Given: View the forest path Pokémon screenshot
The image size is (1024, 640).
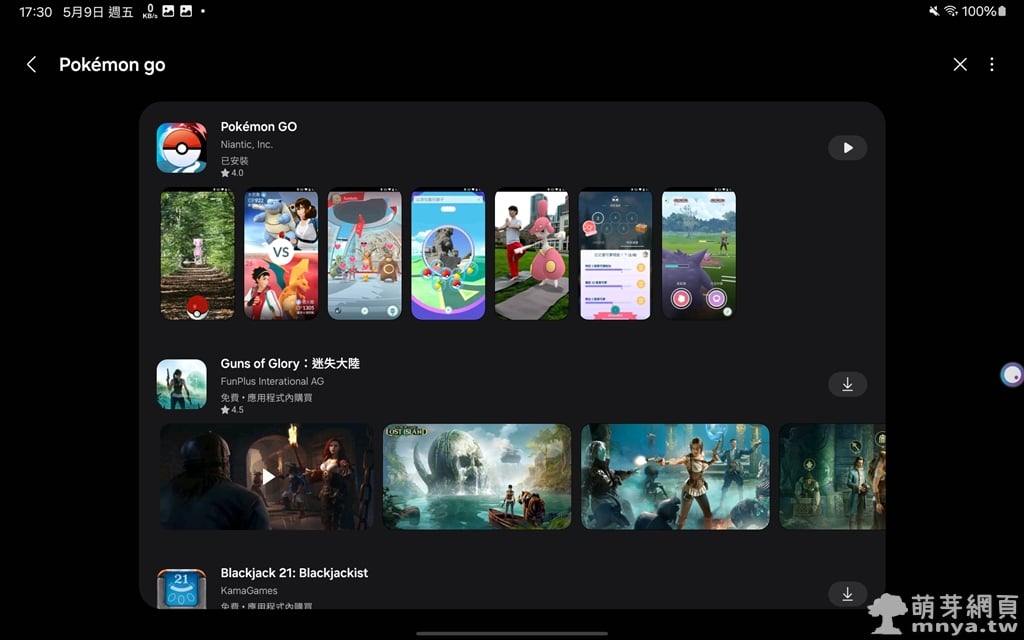Looking at the screenshot, I should 198,255.
